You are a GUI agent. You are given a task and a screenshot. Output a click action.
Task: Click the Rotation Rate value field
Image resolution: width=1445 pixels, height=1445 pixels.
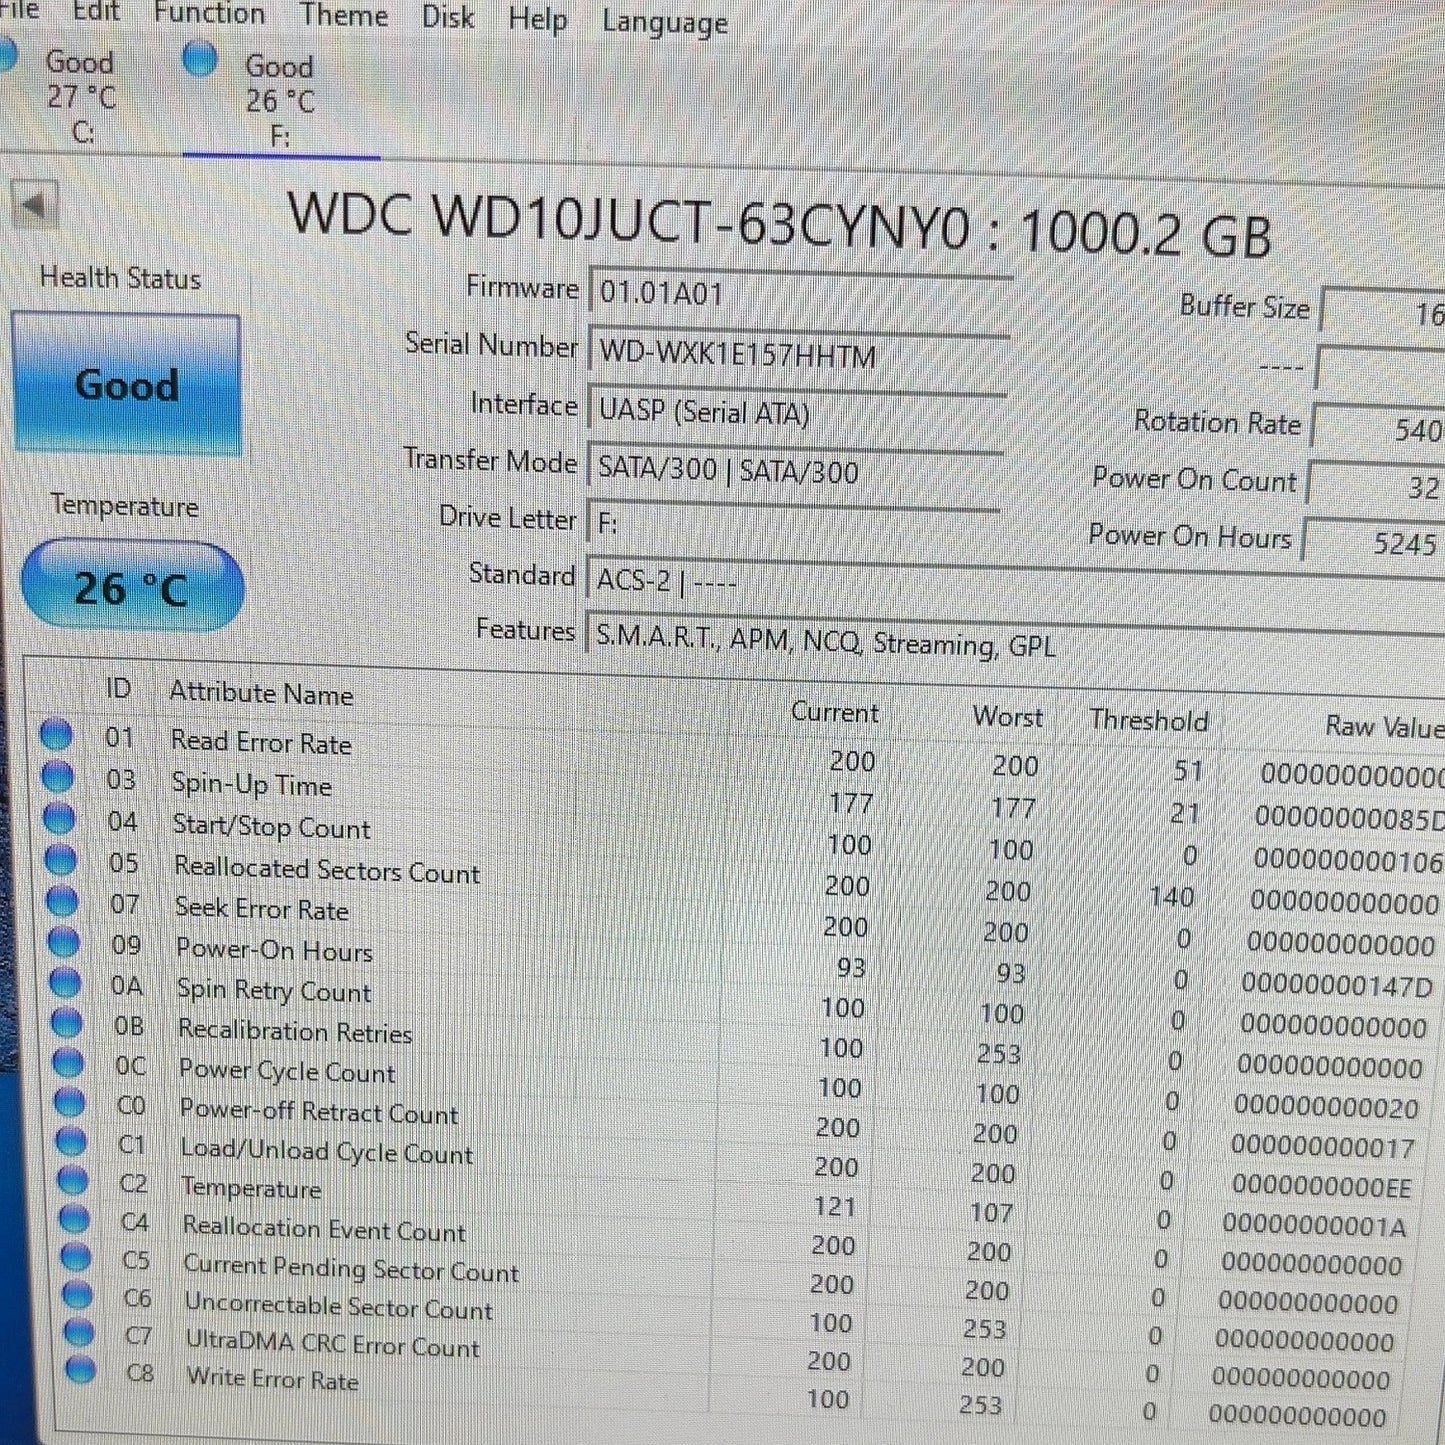click(x=1380, y=429)
